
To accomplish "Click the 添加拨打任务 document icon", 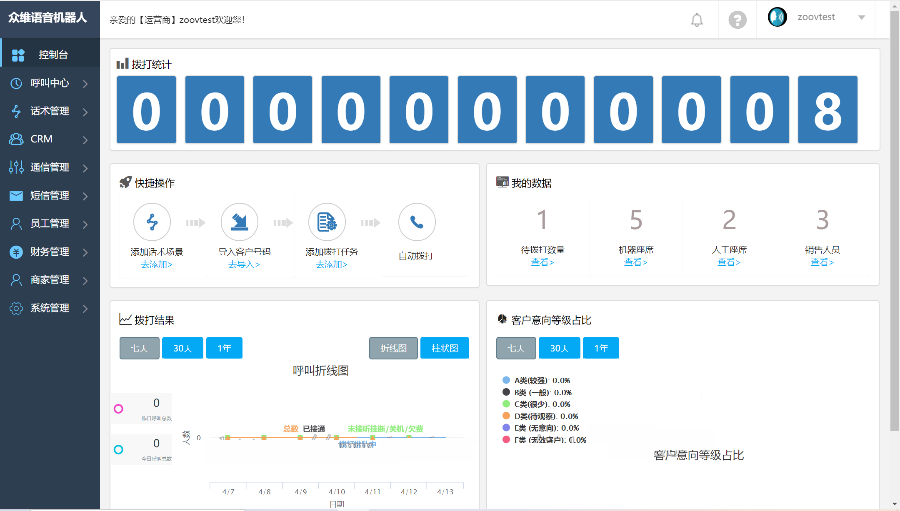I will (x=327, y=221).
